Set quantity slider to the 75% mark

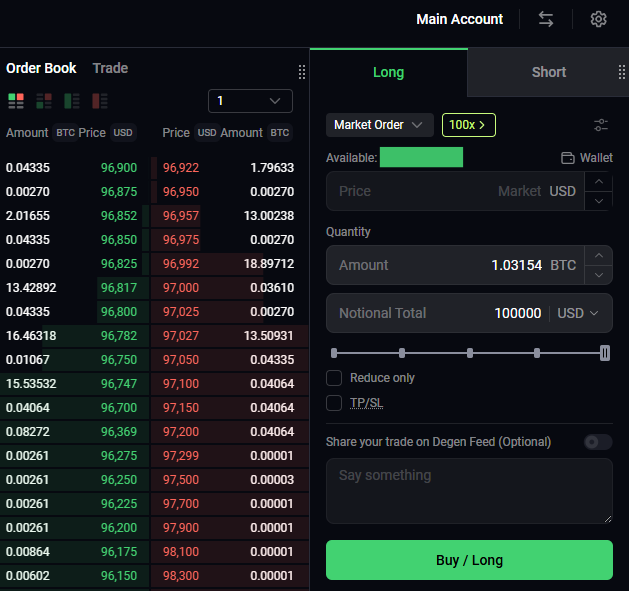click(x=537, y=353)
